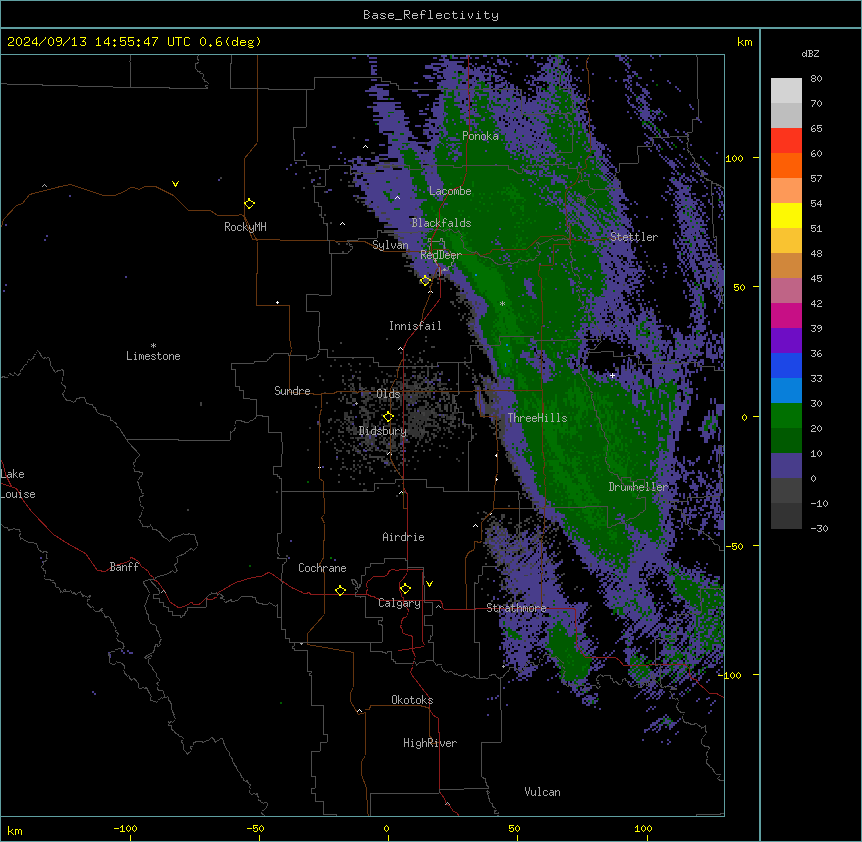
Task: Click the violet 36-39 dBZ legend swatch
Action: [x=786, y=341]
